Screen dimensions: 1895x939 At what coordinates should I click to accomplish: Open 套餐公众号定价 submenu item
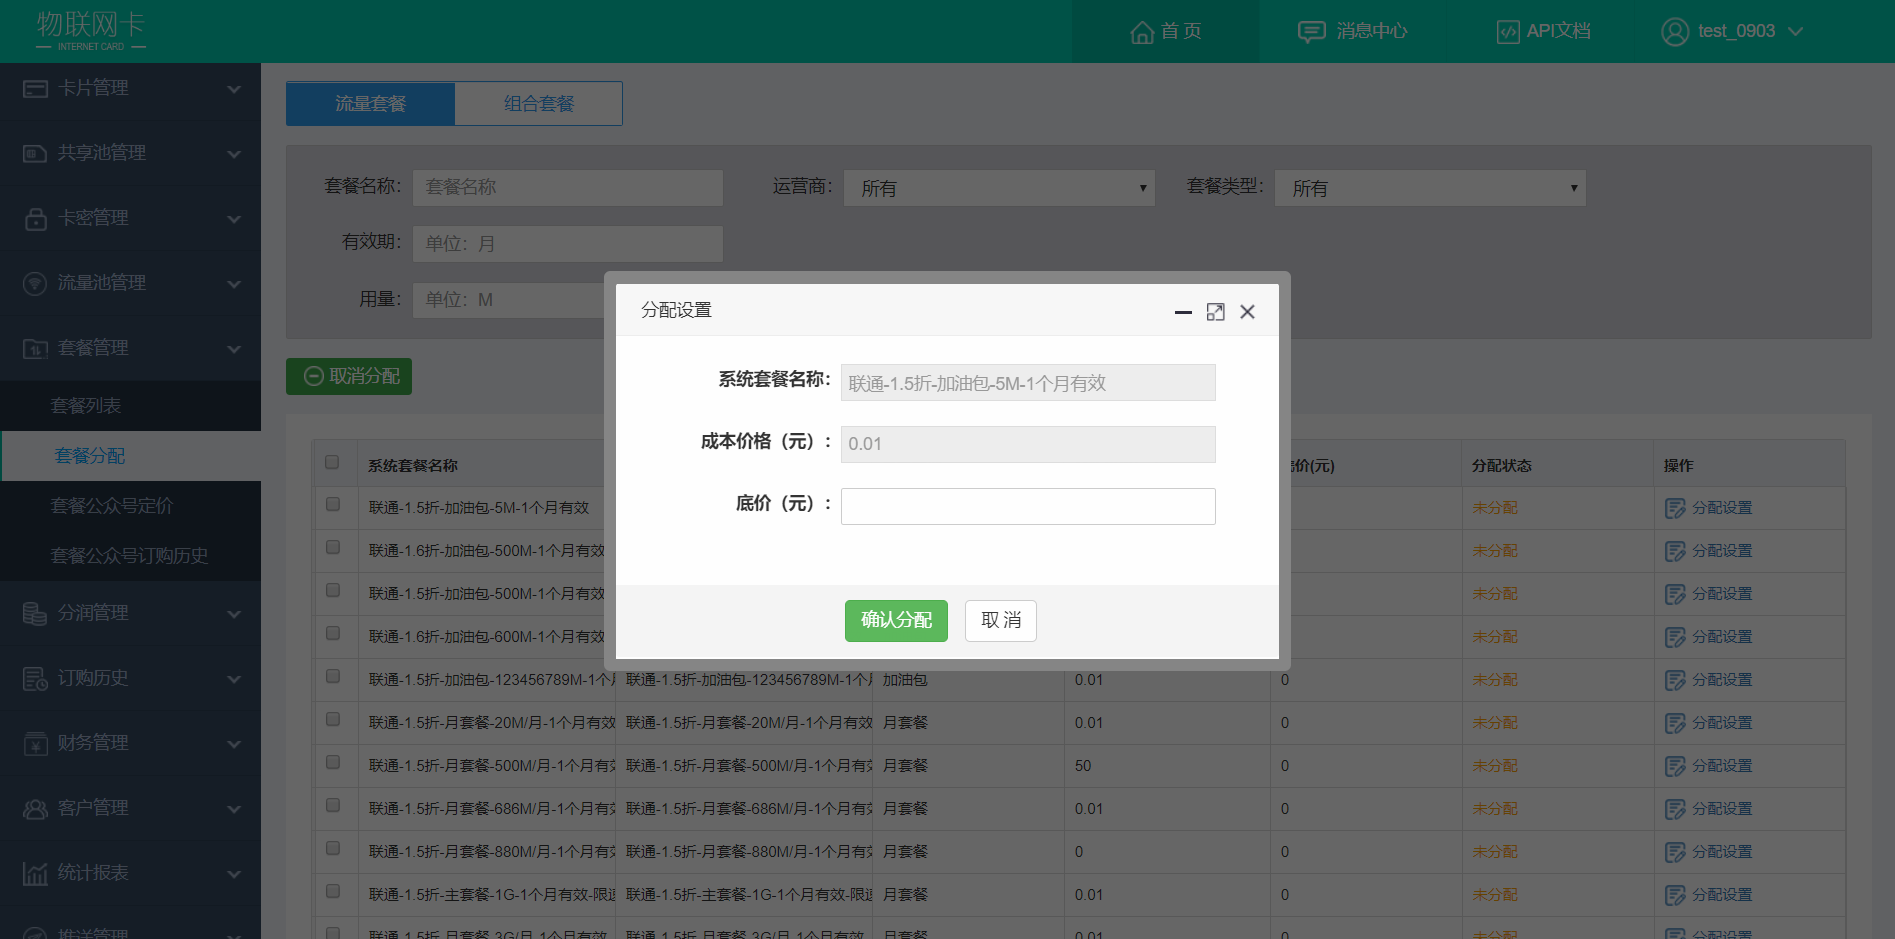pos(130,506)
